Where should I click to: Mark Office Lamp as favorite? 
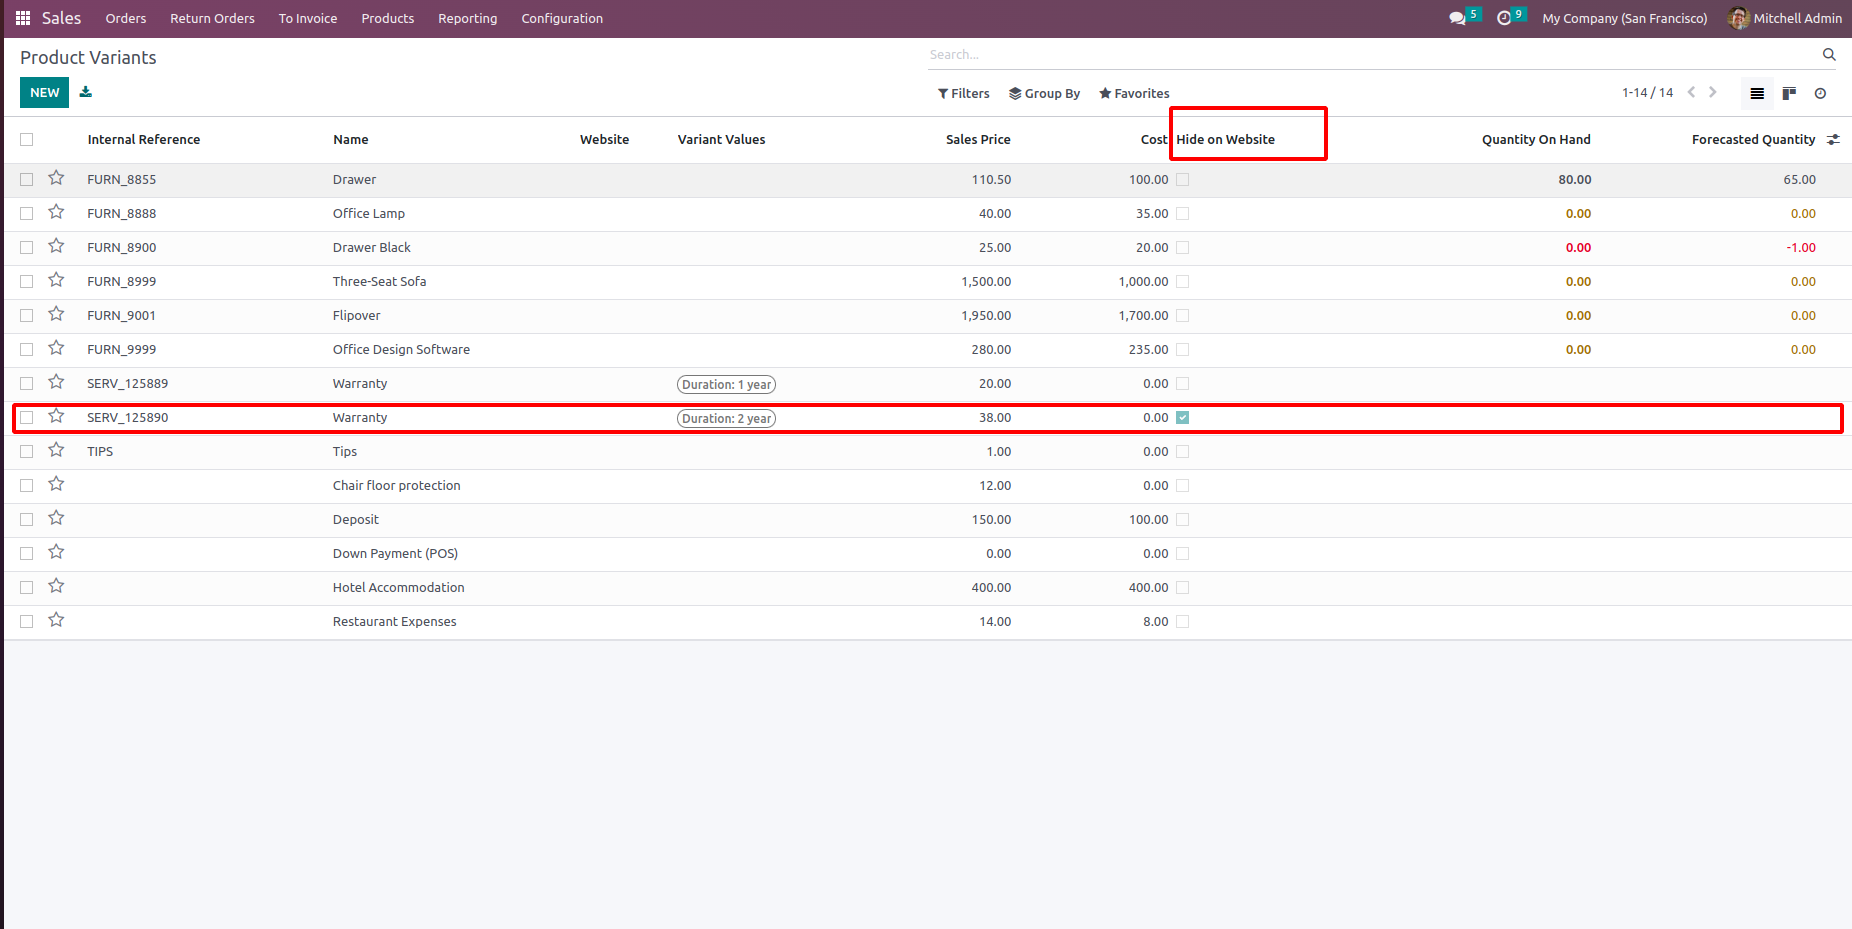[x=56, y=212]
